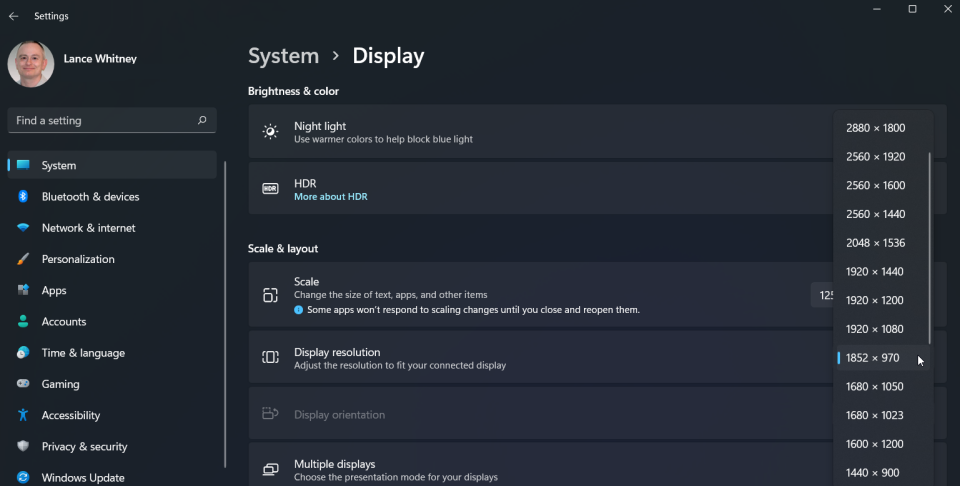Click the Personalization paintbrush icon

click(x=23, y=259)
